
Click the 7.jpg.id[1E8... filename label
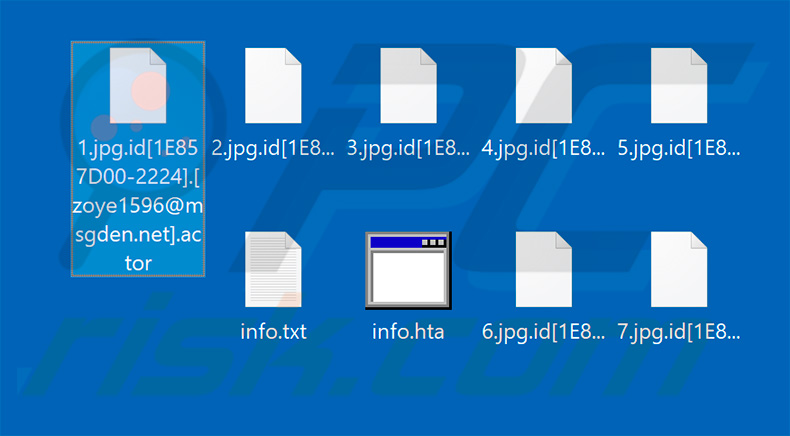click(x=679, y=332)
